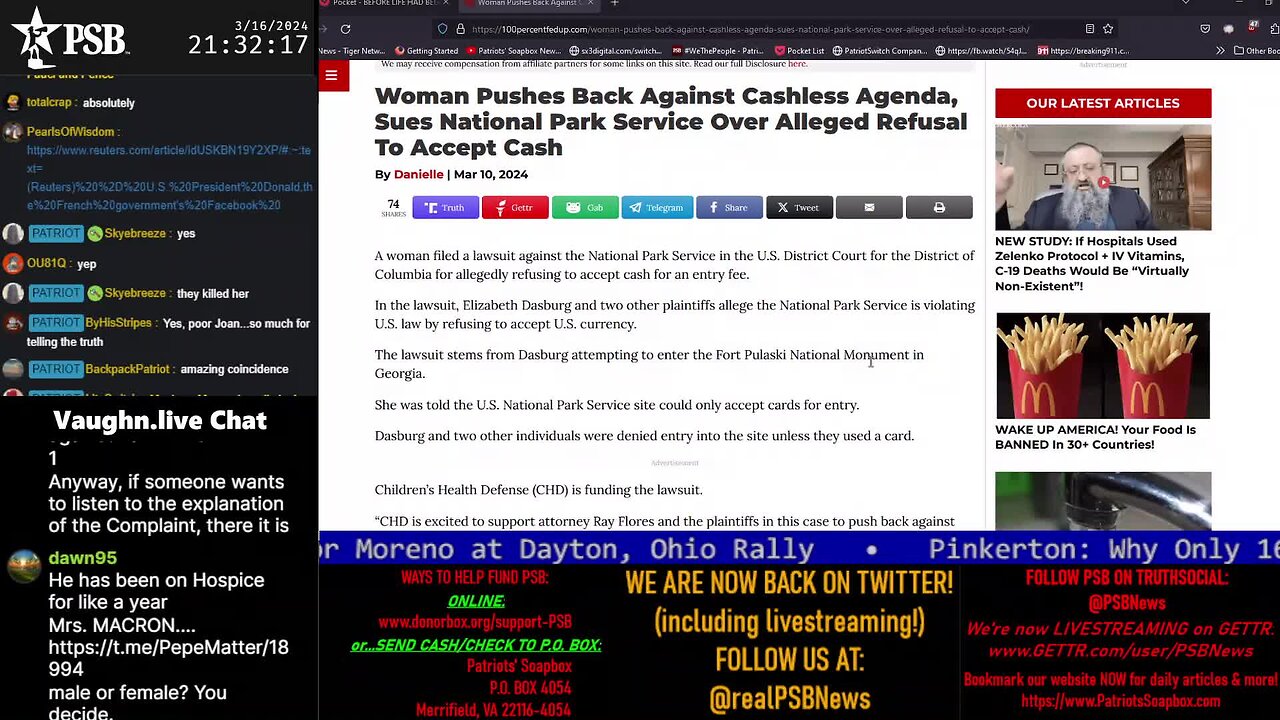1280x720 pixels.
Task: Reload the browser page
Action: pos(345,29)
